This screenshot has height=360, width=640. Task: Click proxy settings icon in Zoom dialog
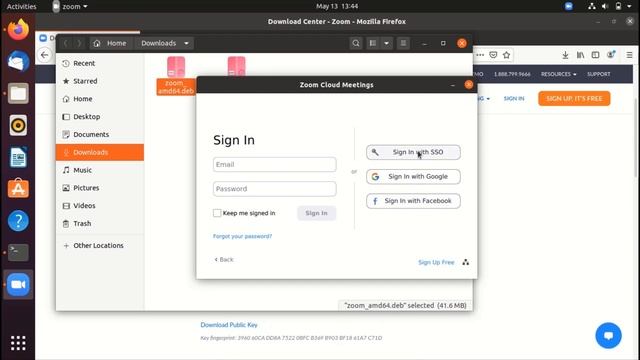pos(466,262)
